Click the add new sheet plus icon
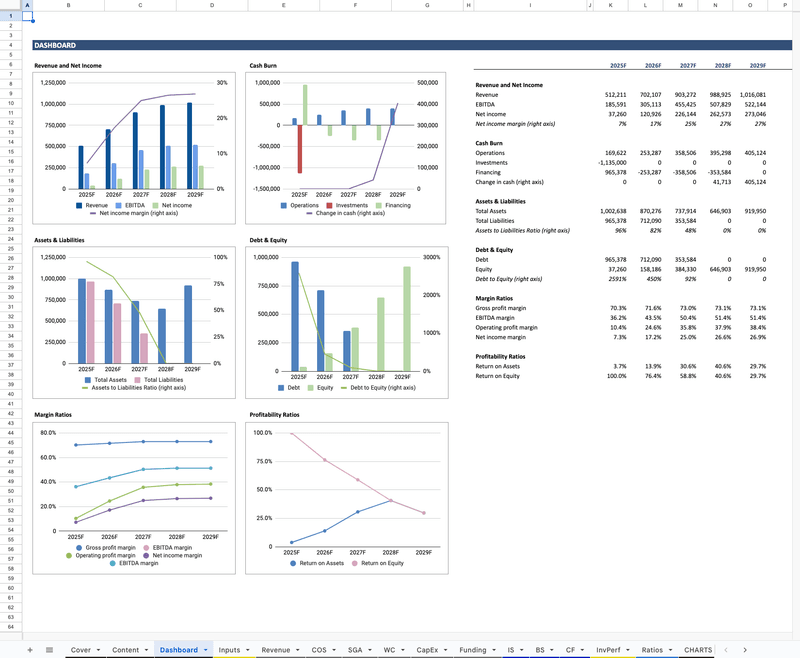The height and width of the screenshot is (658, 800). pyautogui.click(x=30, y=650)
